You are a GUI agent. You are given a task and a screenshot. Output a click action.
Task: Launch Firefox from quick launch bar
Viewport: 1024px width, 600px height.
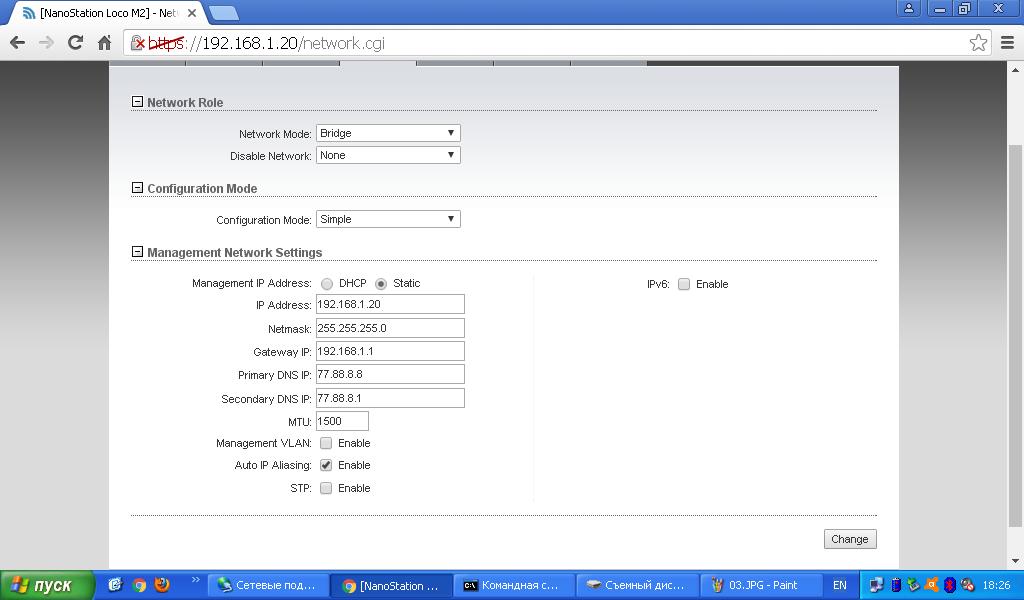162,585
